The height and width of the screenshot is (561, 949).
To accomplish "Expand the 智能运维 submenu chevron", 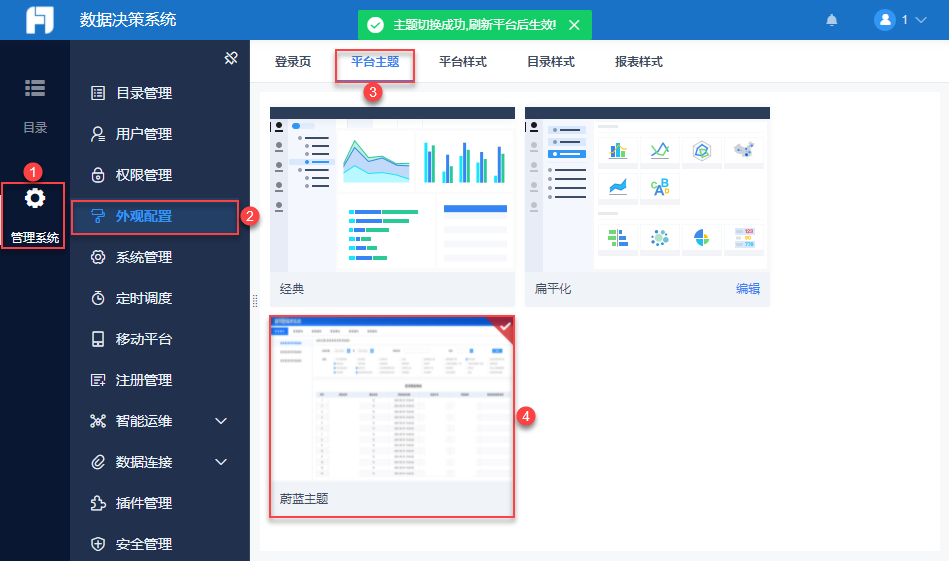I will click(221, 421).
